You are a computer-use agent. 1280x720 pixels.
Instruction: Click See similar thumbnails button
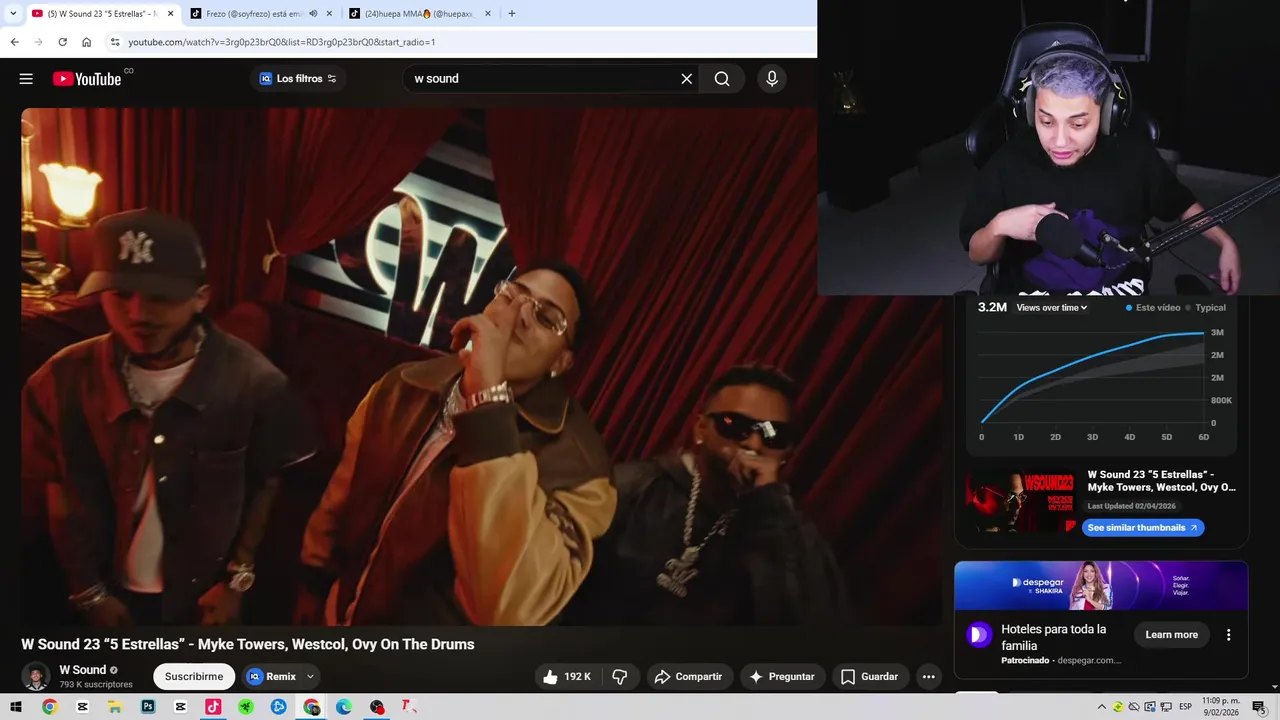point(1142,528)
